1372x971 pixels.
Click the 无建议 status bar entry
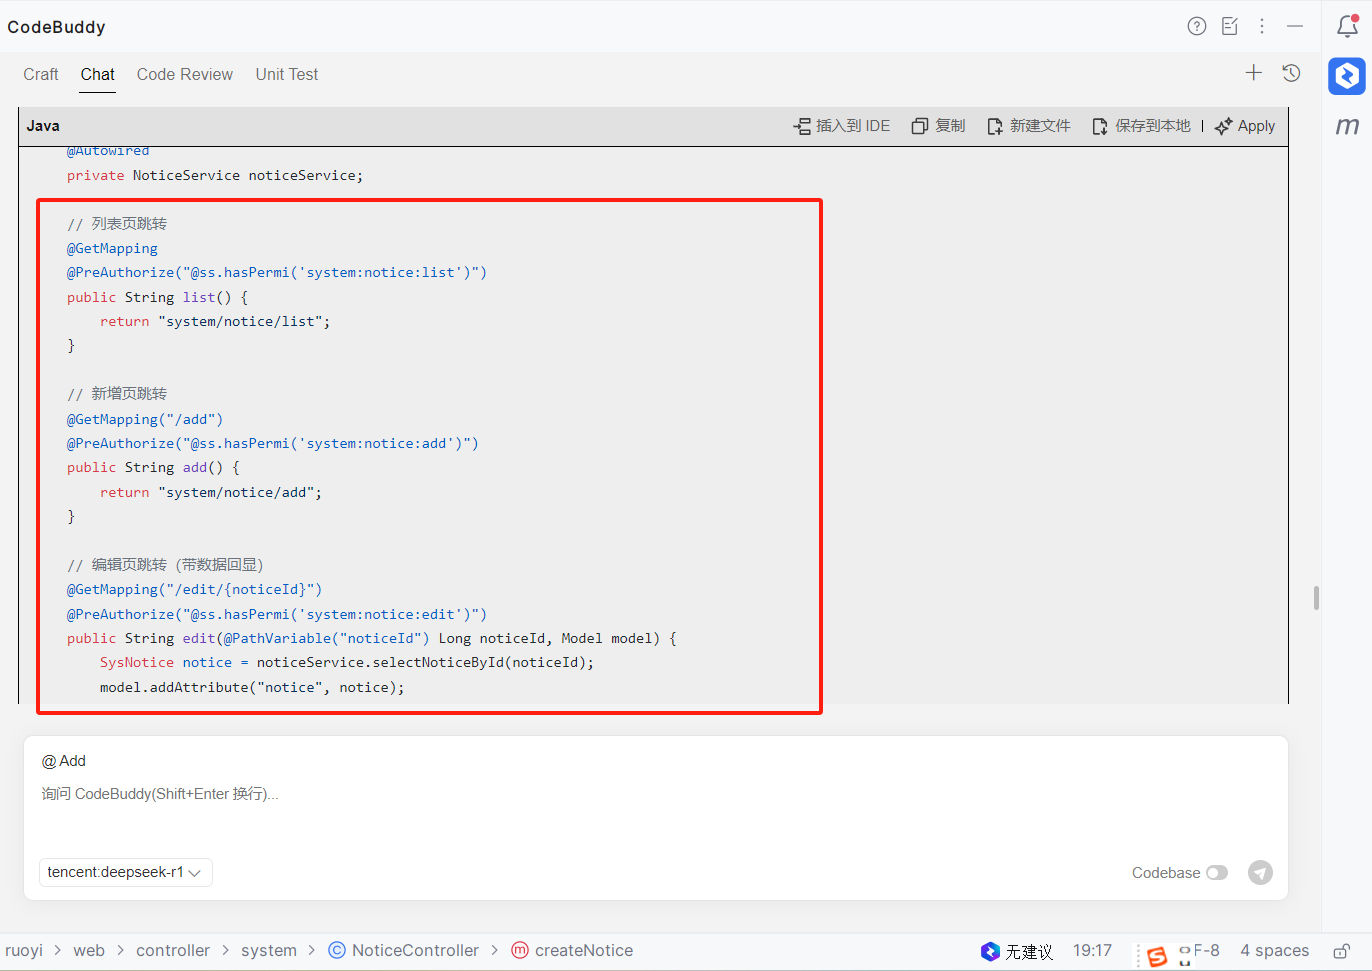pyautogui.click(x=1029, y=952)
